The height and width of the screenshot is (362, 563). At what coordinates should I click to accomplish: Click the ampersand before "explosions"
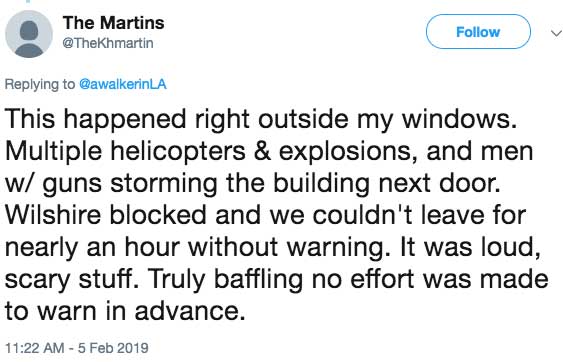262,152
